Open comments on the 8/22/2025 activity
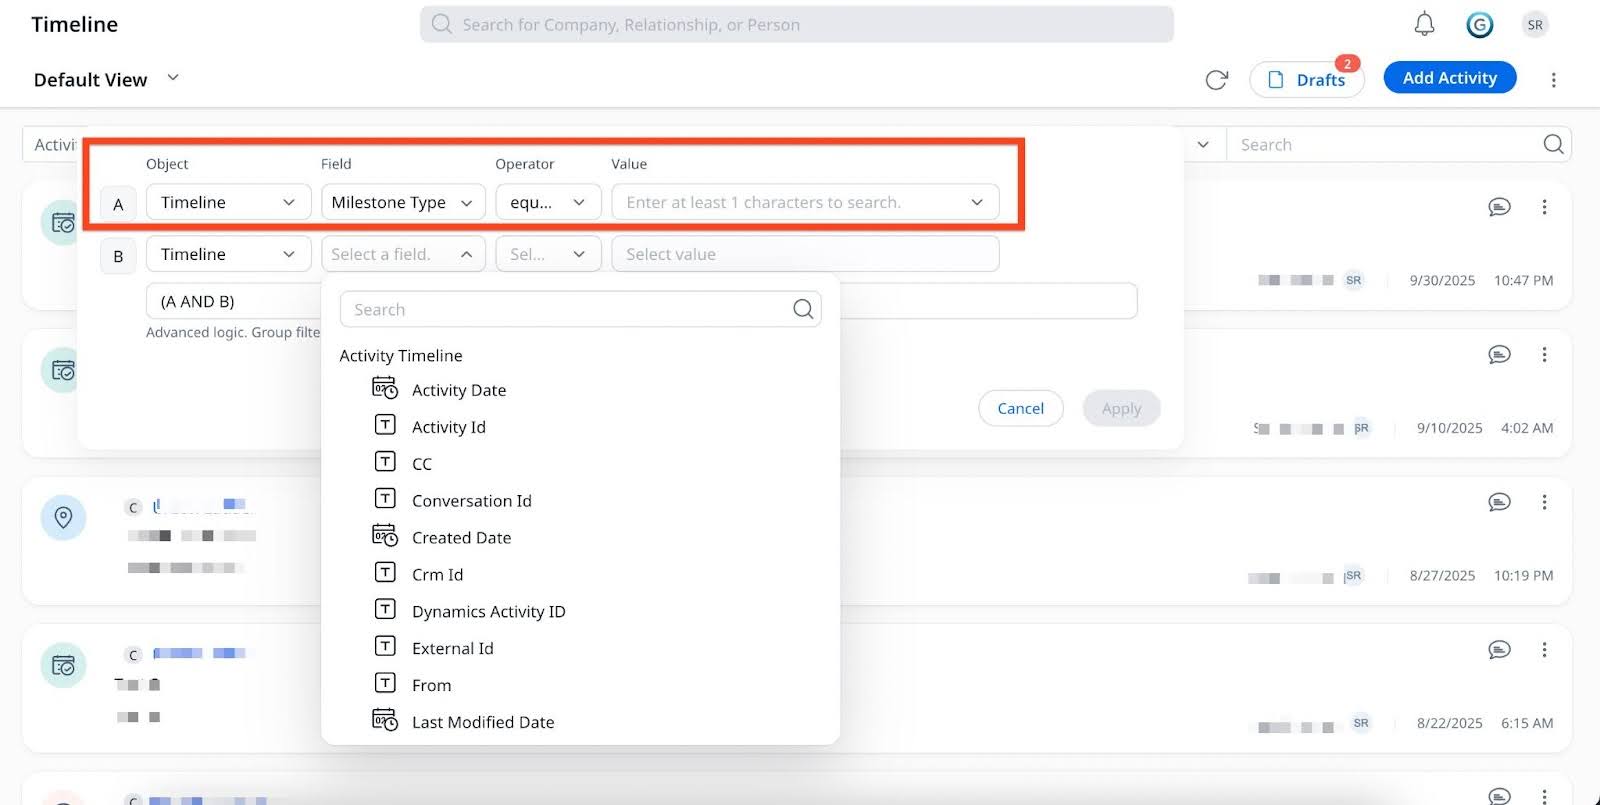Image resolution: width=1600 pixels, height=805 pixels. coord(1499,650)
